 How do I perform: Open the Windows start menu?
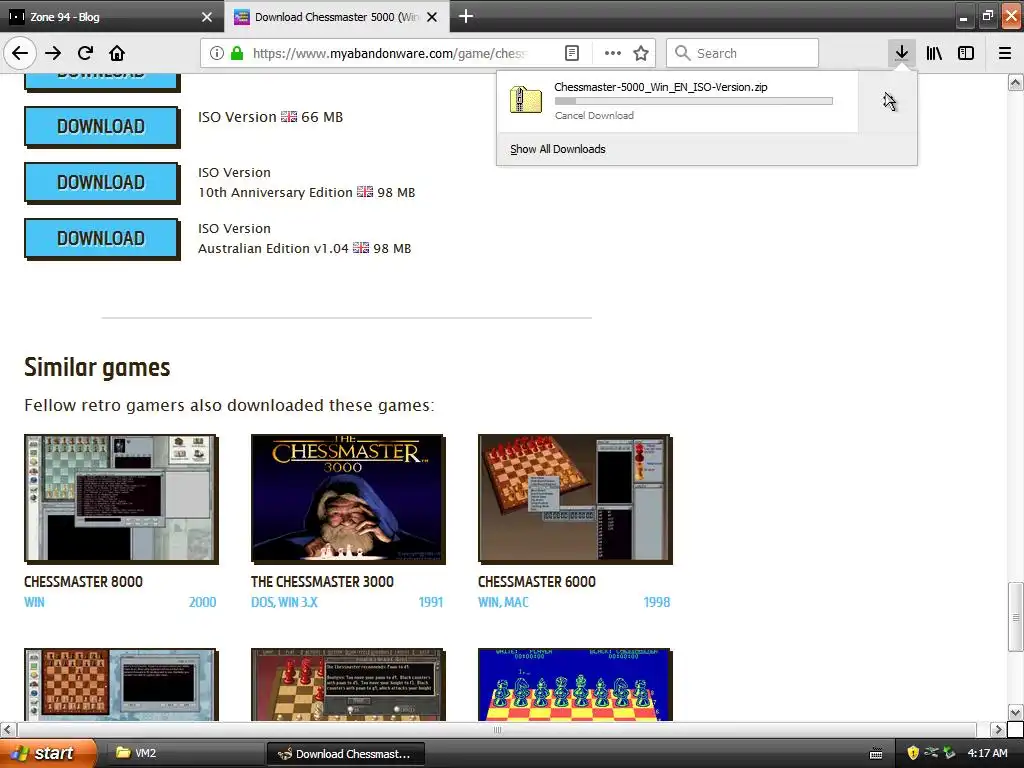[x=48, y=753]
